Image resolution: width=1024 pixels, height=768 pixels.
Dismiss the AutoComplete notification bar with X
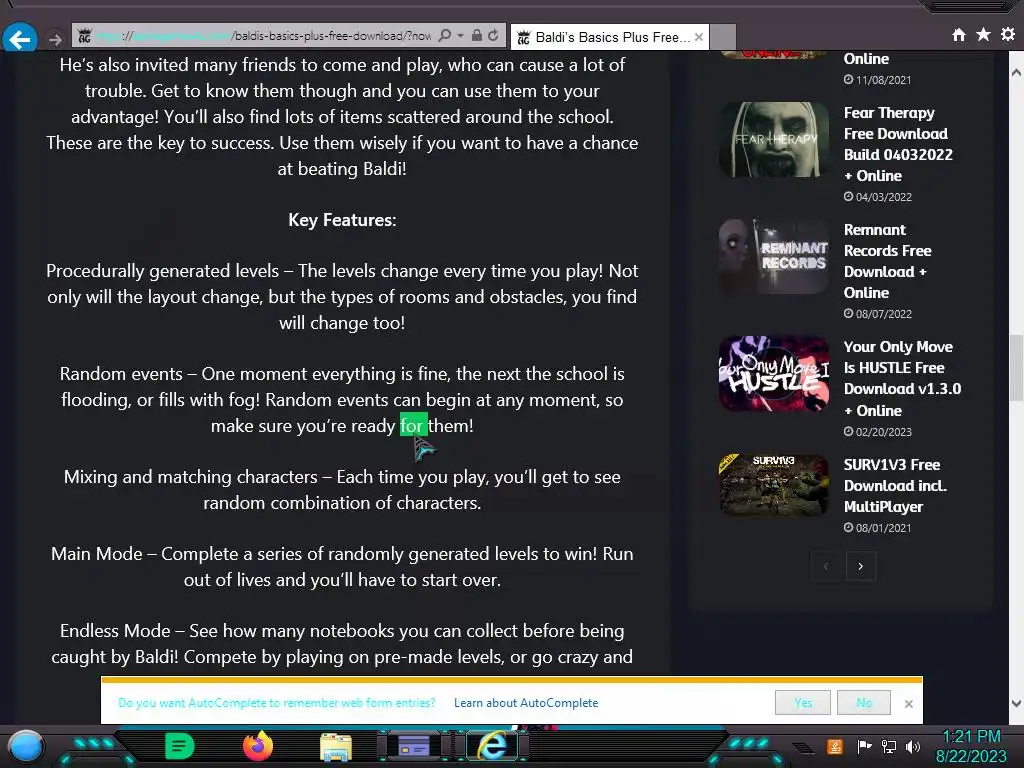908,704
